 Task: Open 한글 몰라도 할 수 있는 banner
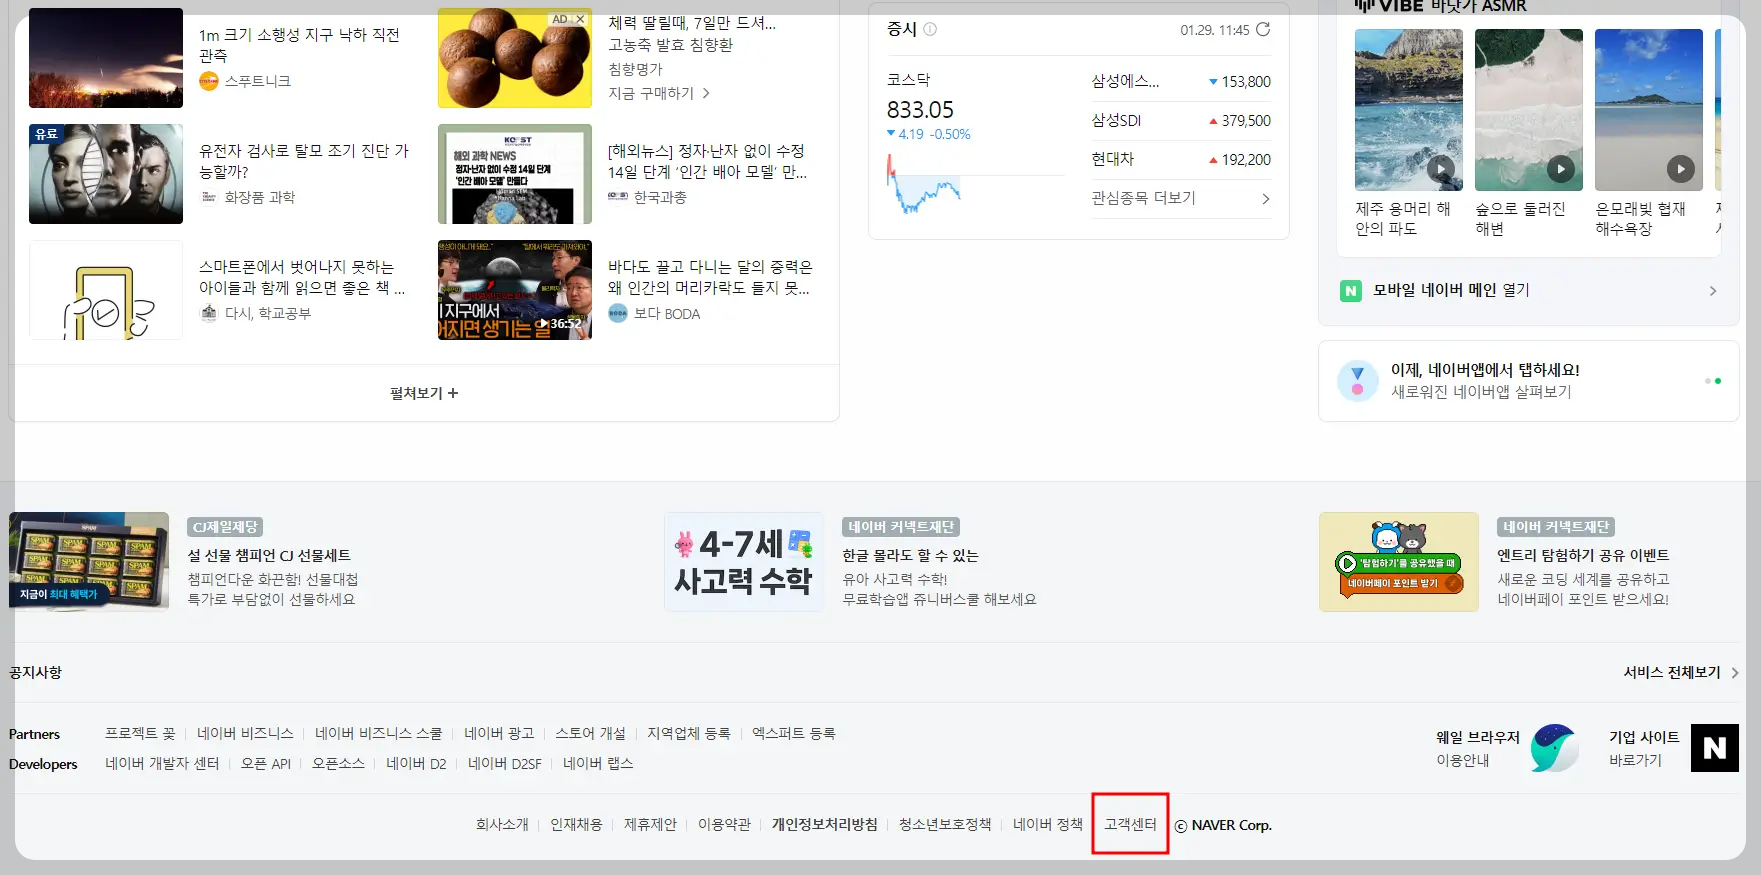tap(910, 555)
